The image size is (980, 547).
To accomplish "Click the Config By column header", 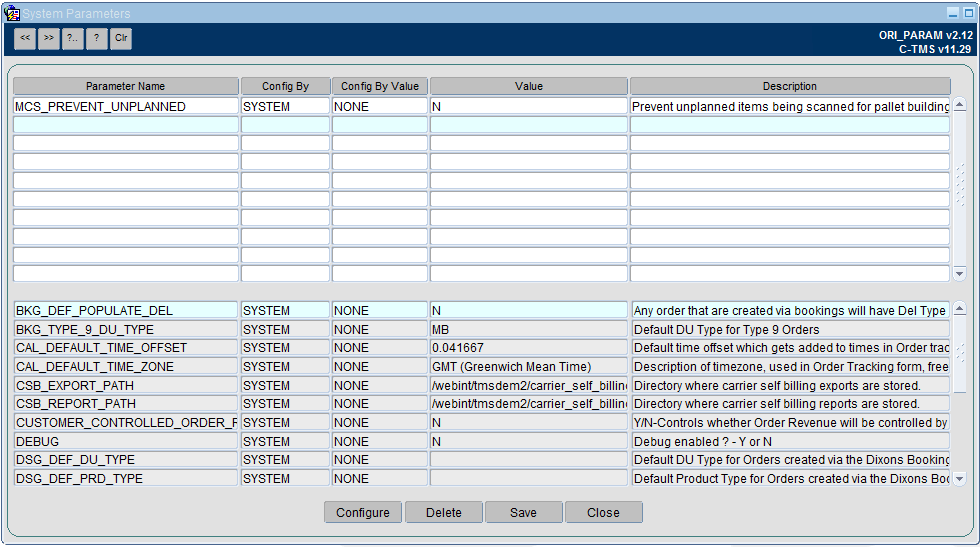I will pyautogui.click(x=285, y=86).
